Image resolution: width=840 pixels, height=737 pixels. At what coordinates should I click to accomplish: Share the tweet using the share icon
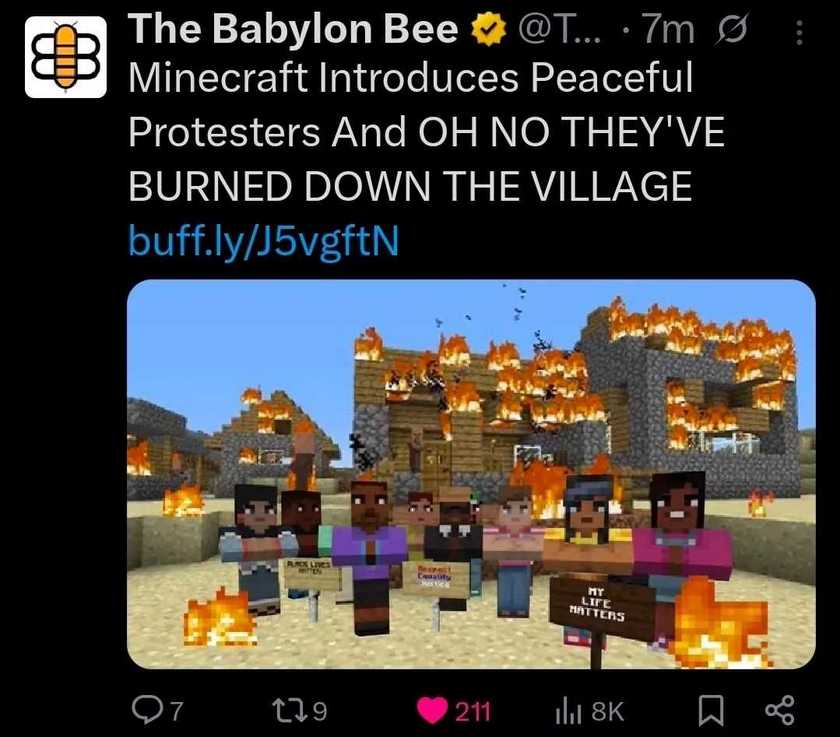(779, 711)
